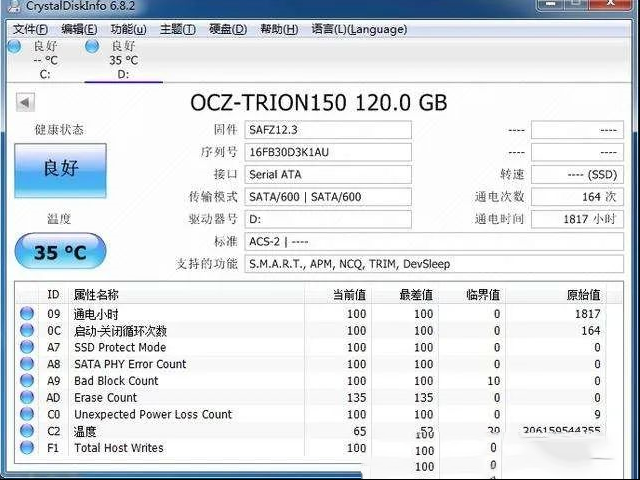Image resolution: width=640 pixels, height=480 pixels.
Task: Click the supported features field with S.M.A.R.T.
Action: 434,264
